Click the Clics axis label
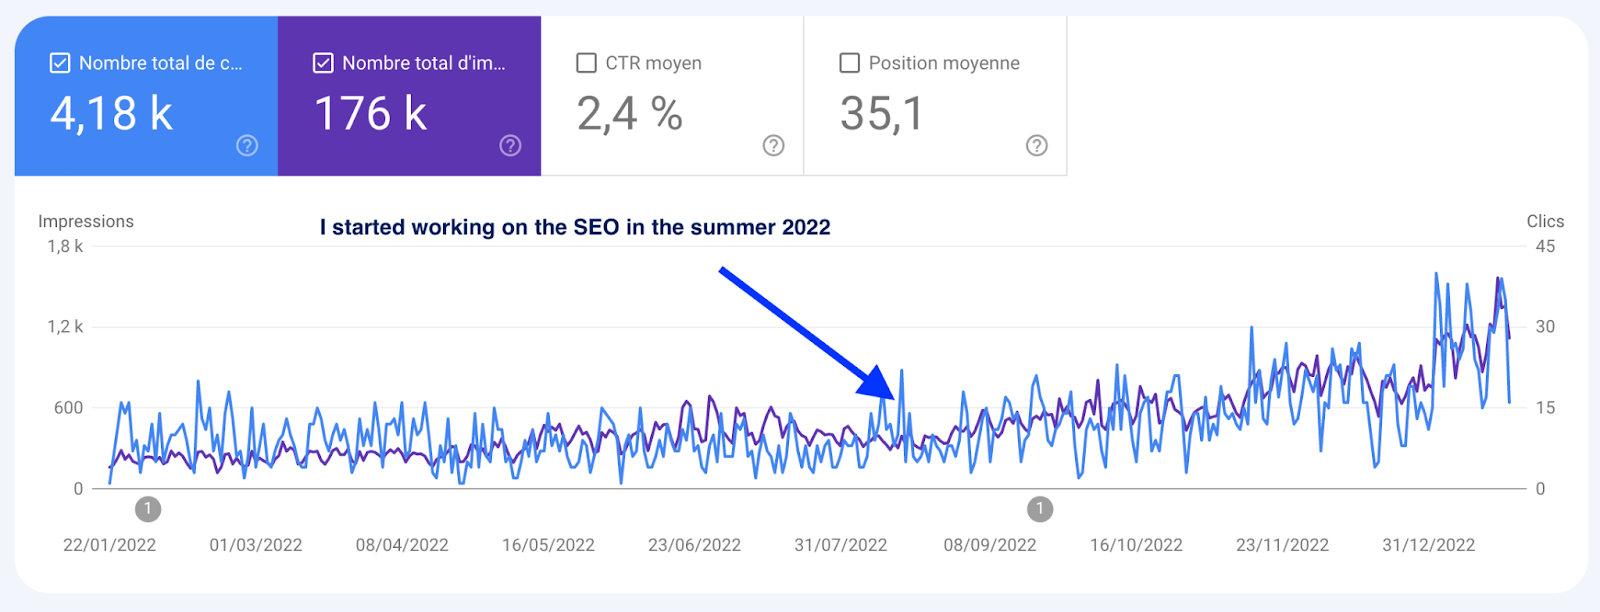The height and width of the screenshot is (612, 1600). [x=1545, y=221]
